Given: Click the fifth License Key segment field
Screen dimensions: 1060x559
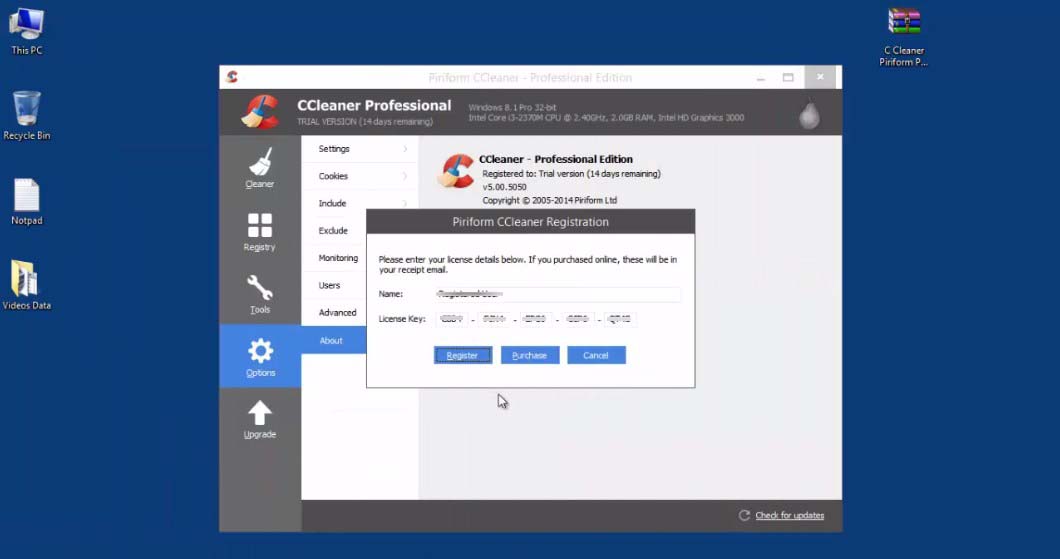Looking at the screenshot, I should pyautogui.click(x=620, y=319).
